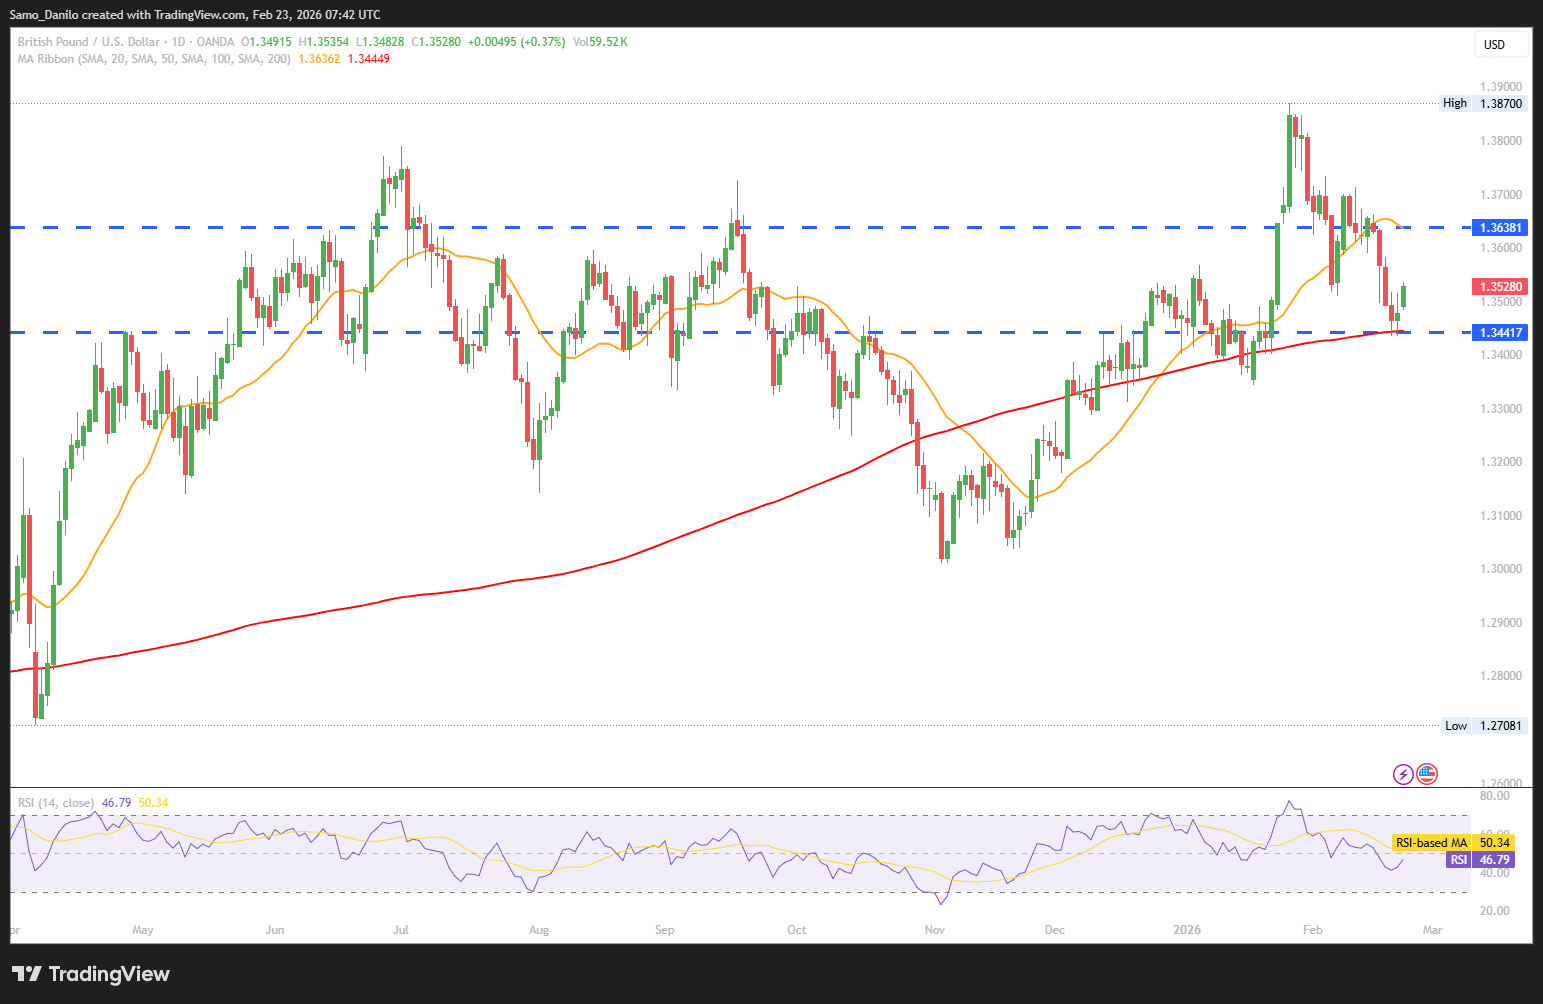
Task: Click the red 1.34449 SMA value in legend
Action: tap(368, 59)
